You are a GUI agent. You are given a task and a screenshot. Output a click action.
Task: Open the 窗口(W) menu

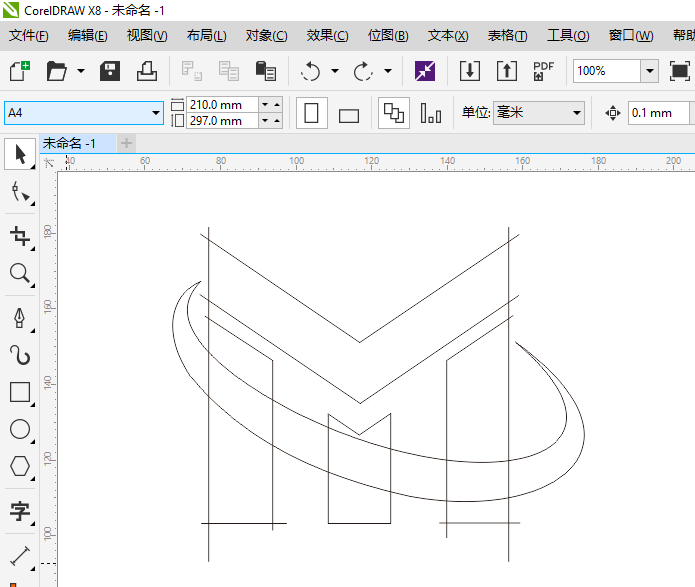click(x=631, y=35)
